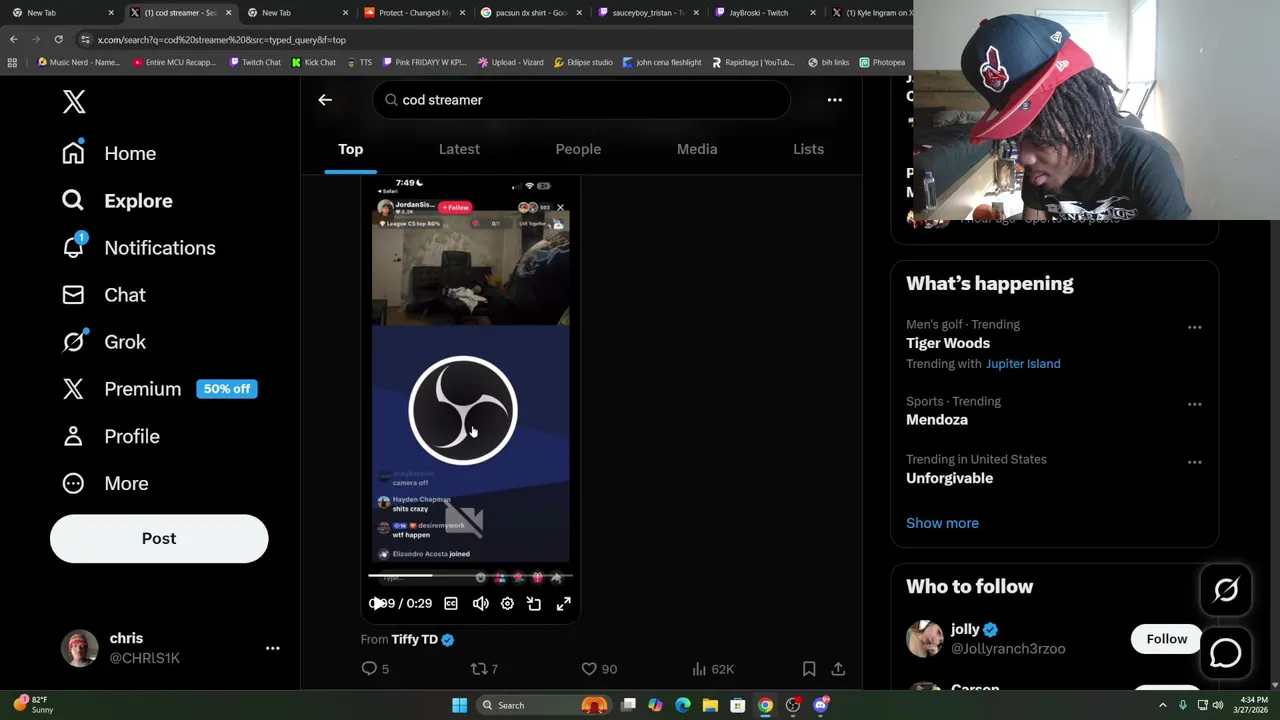Click the cod streamer search field
This screenshot has width=1280, height=720.
(x=581, y=100)
